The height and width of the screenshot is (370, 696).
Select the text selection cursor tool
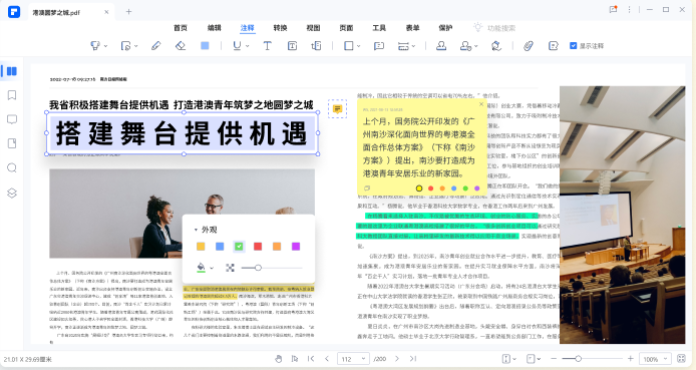pyautogui.click(x=294, y=358)
